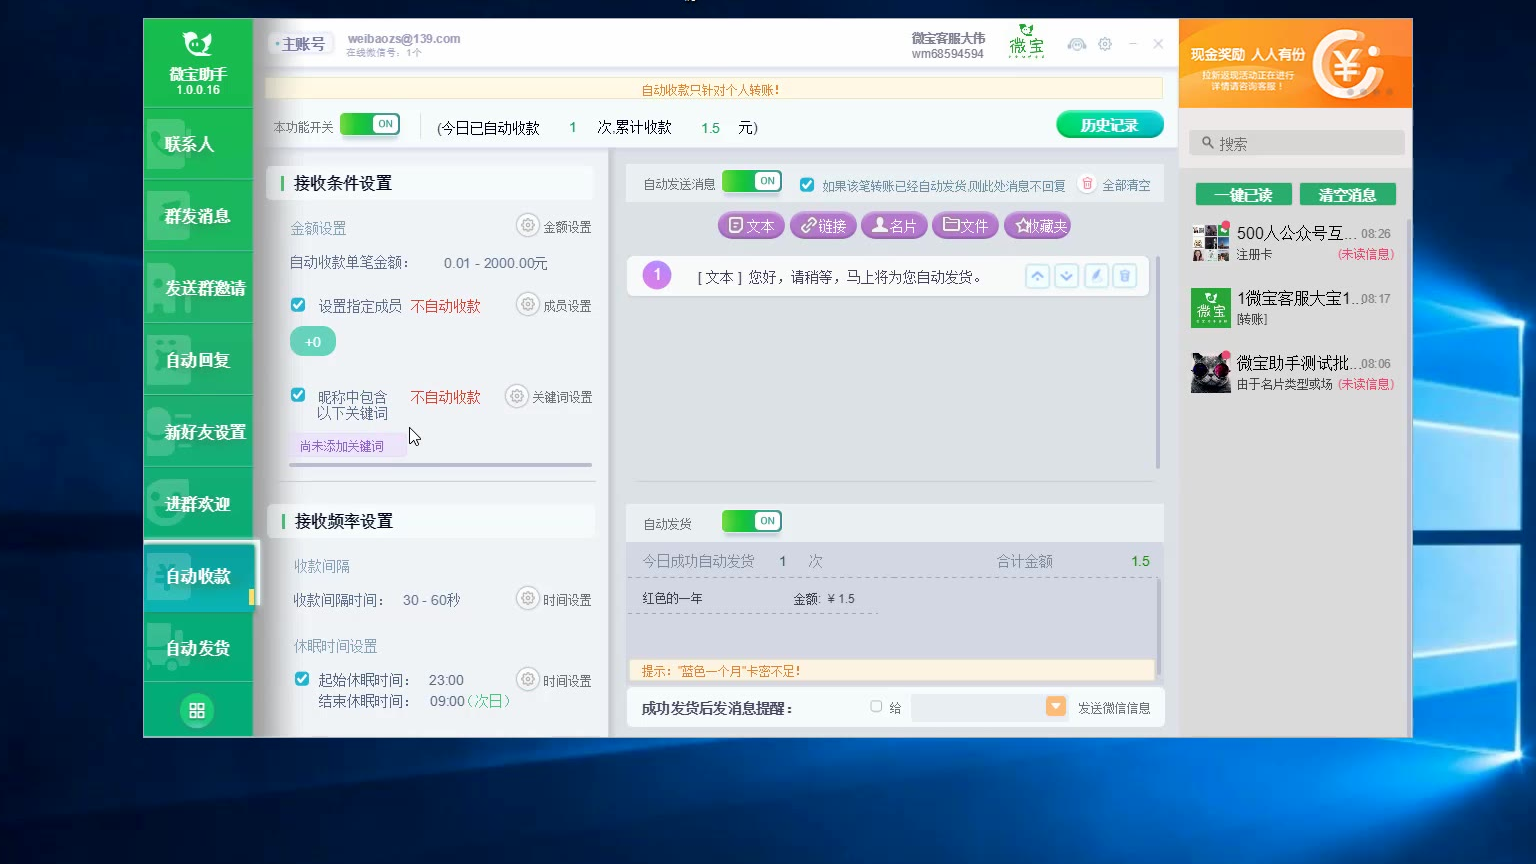This screenshot has width=1536, height=864.
Task: Edit message 1 with pencil icon
Action: pyautogui.click(x=1096, y=276)
